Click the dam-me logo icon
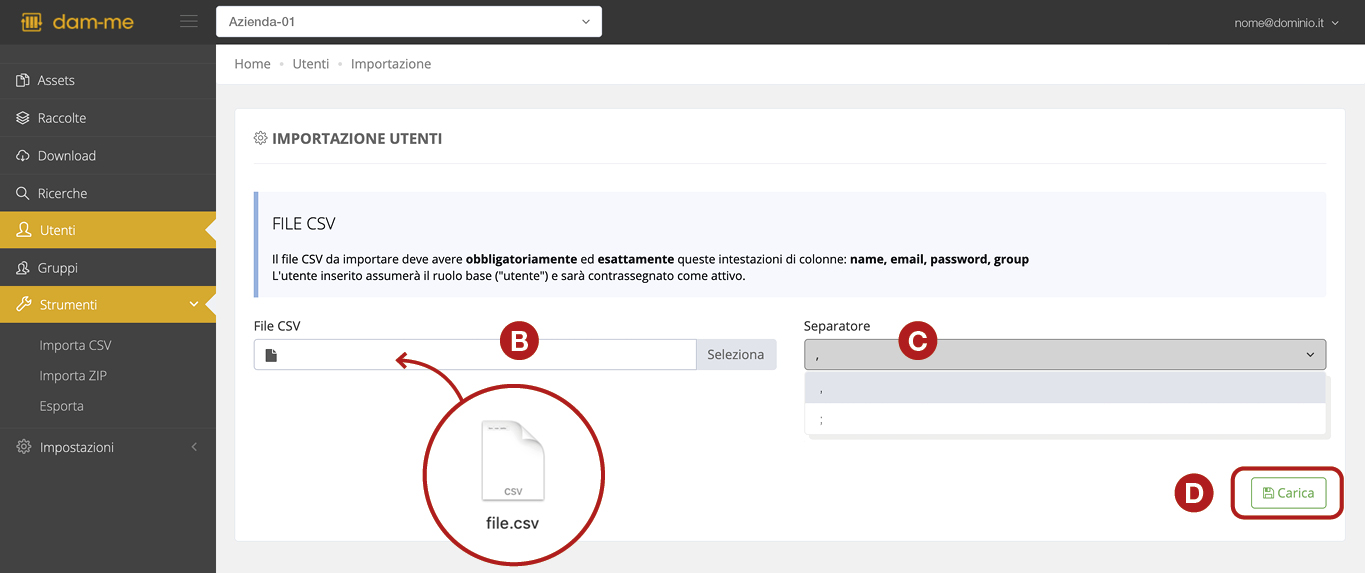The height and width of the screenshot is (573, 1365). (x=30, y=21)
